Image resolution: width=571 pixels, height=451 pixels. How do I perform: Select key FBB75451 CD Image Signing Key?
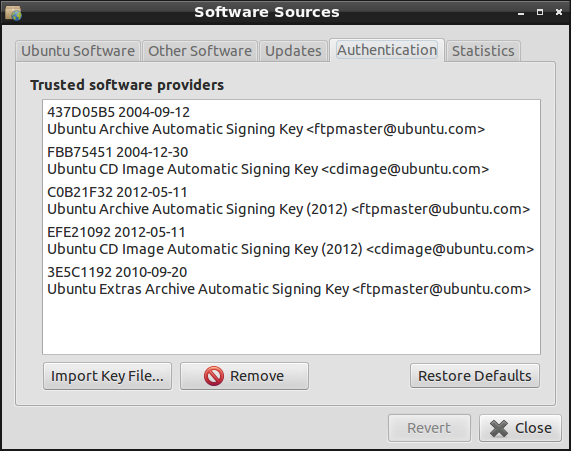291,161
